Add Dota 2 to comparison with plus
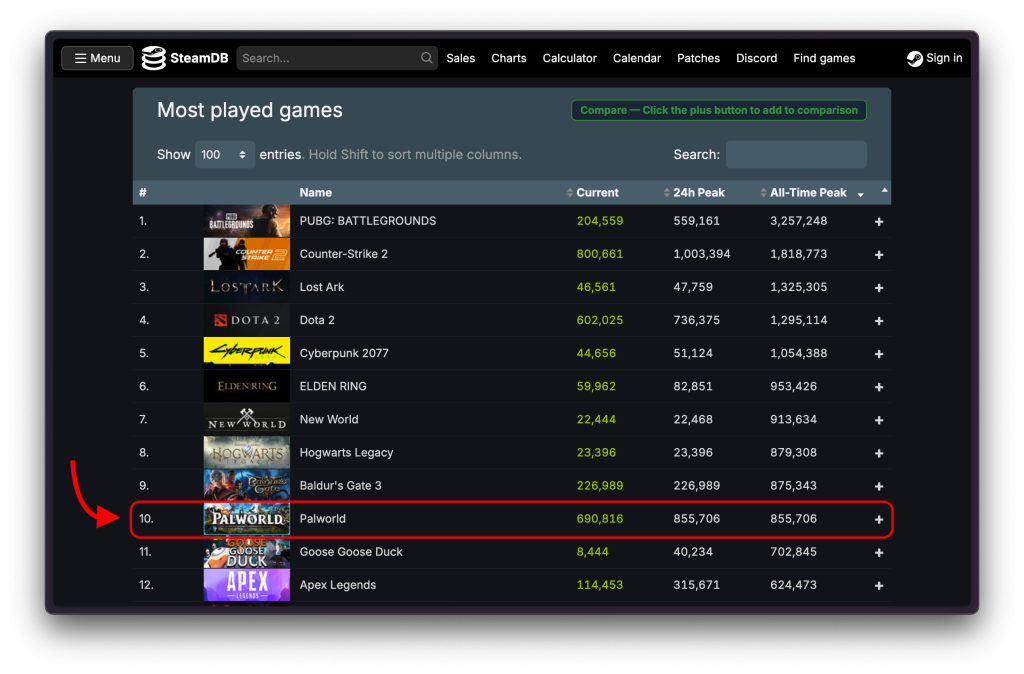1024x674 pixels. click(879, 321)
